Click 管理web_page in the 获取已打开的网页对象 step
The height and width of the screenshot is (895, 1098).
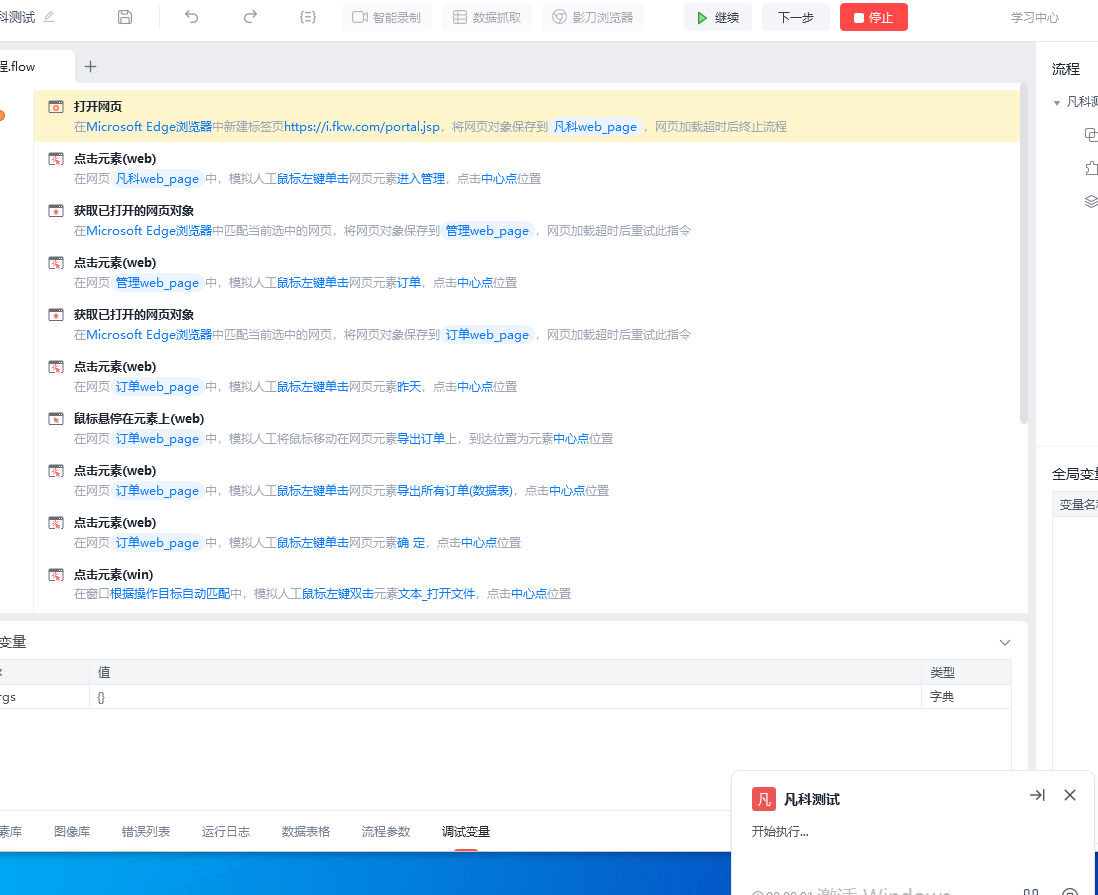click(x=487, y=230)
